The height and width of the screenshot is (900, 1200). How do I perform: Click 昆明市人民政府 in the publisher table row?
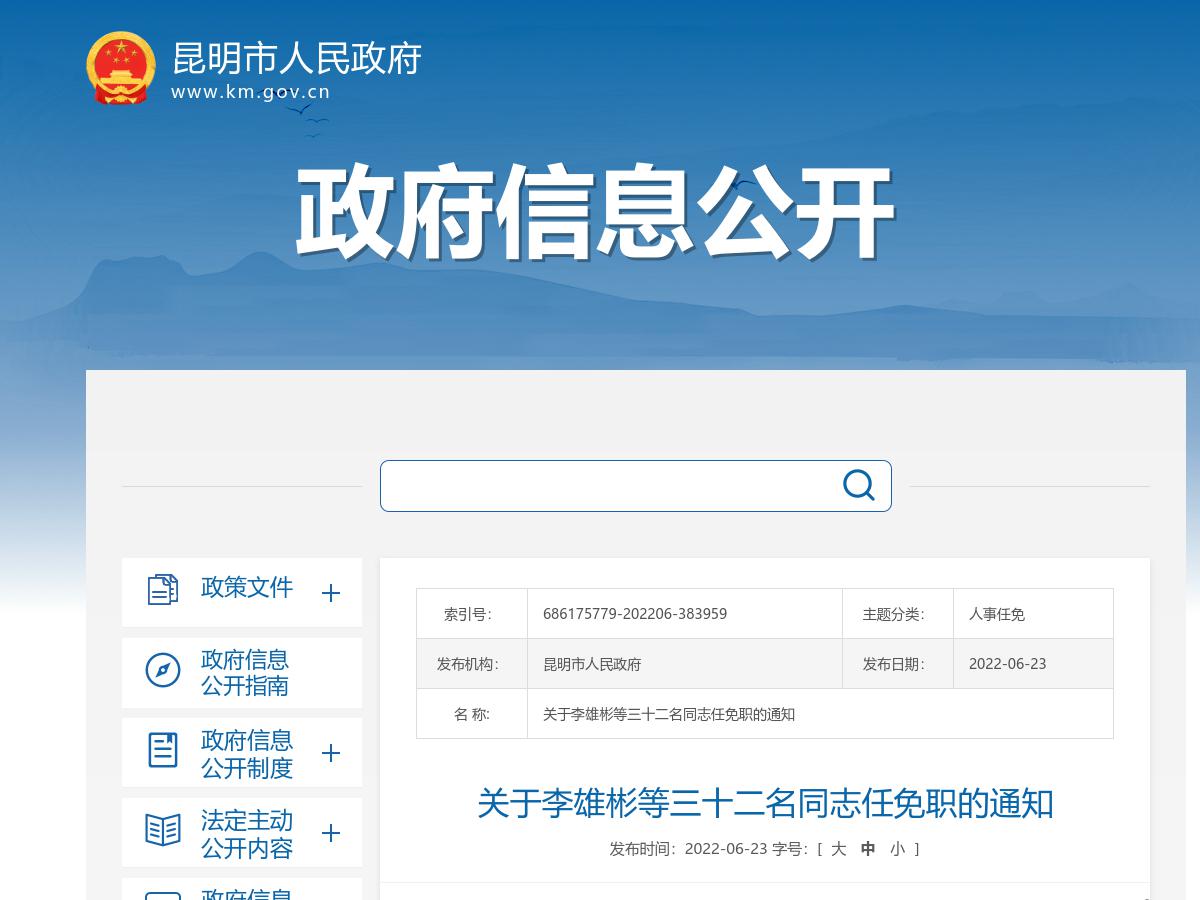point(592,663)
